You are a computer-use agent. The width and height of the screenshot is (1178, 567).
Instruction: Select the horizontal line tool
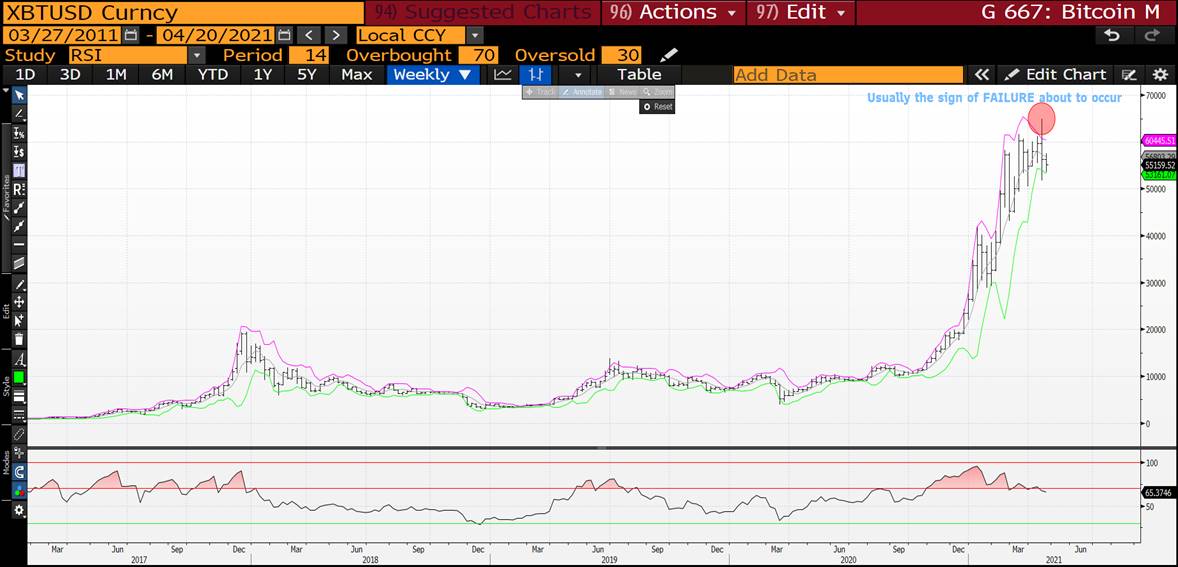20,245
